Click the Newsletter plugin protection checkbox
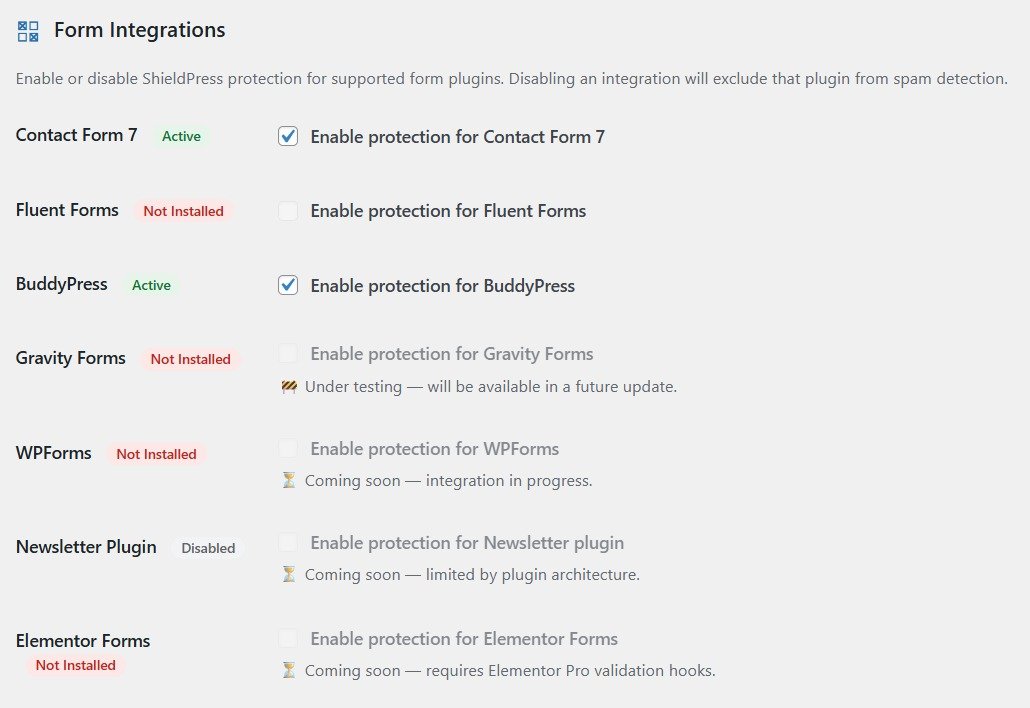Image resolution: width=1030 pixels, height=708 pixels. pyautogui.click(x=287, y=542)
